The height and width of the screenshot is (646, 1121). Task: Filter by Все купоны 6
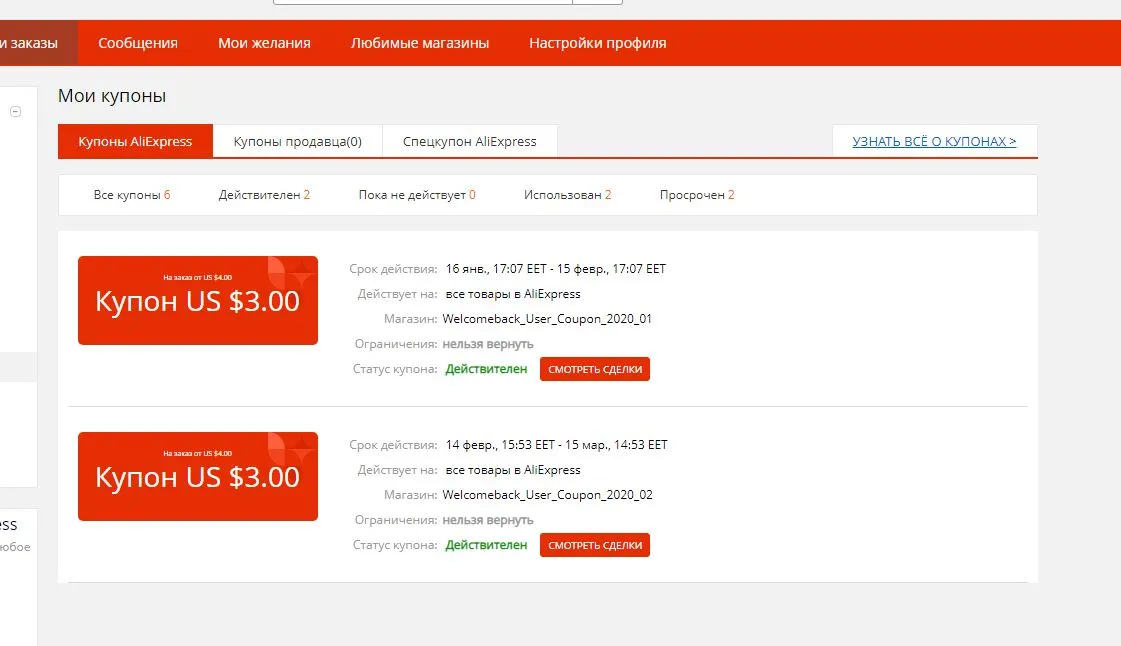point(132,195)
